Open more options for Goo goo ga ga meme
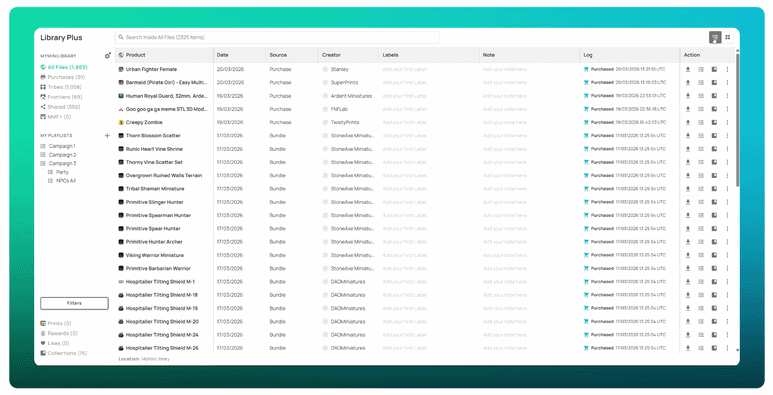 [727, 109]
